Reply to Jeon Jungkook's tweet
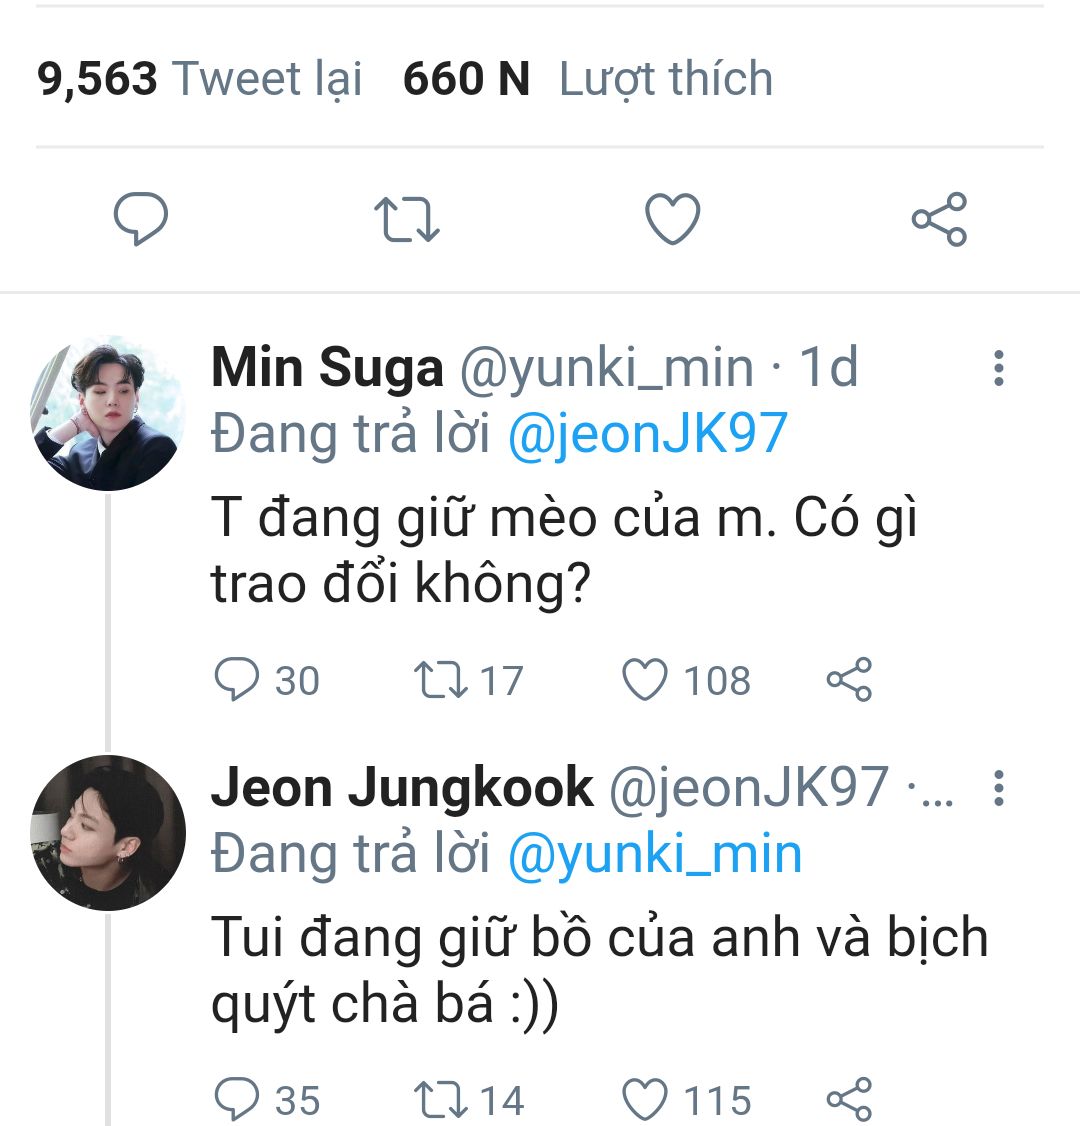This screenshot has width=1080, height=1126. click(x=237, y=1100)
